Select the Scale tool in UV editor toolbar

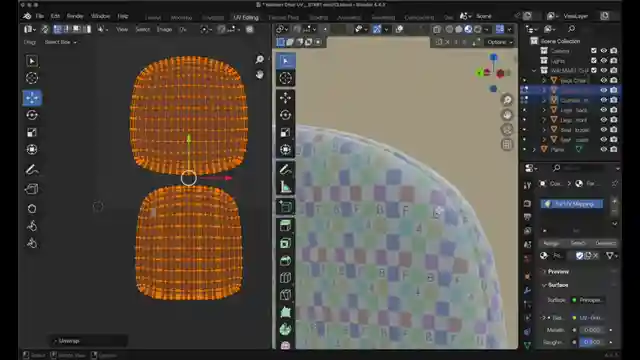pyautogui.click(x=32, y=132)
